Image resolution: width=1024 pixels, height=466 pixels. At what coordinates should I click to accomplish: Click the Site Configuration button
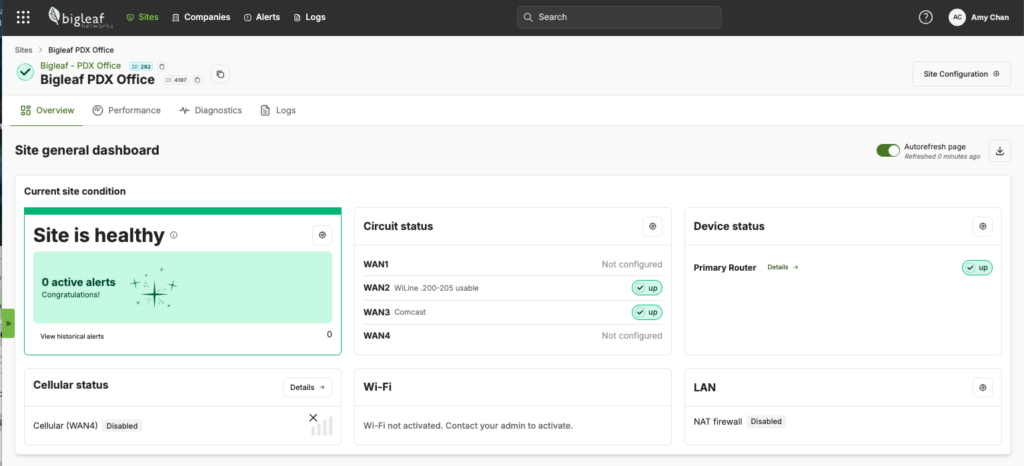[961, 74]
